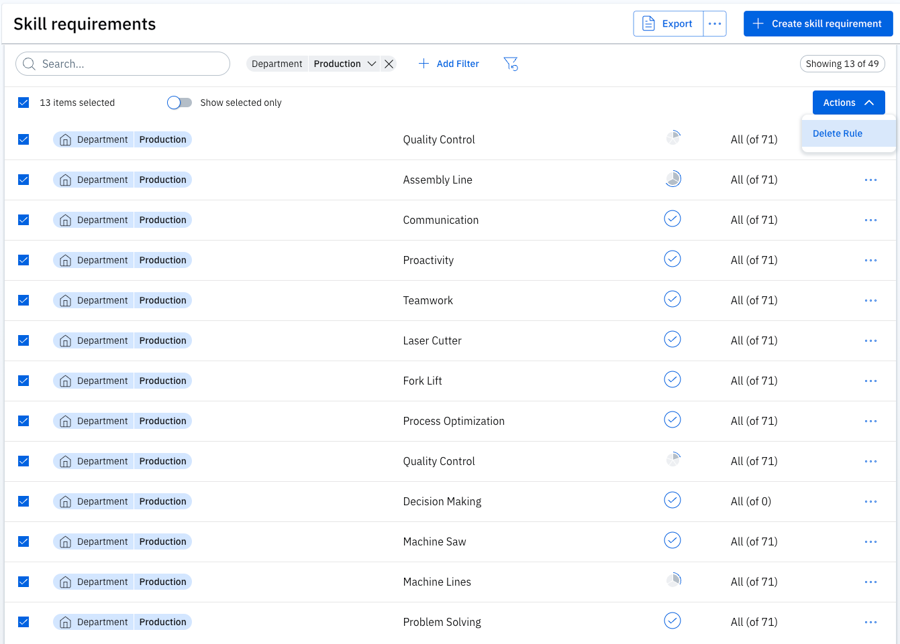The image size is (900, 644).
Task: Open the three-dot menu for the Teamwork row
Action: click(x=870, y=300)
